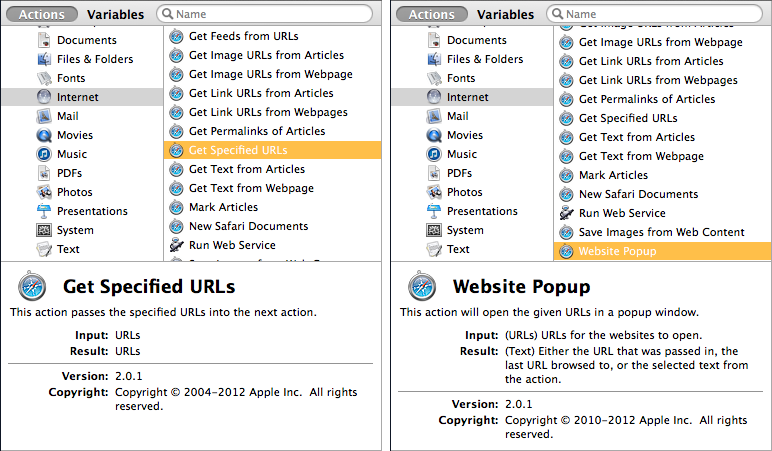Image resolution: width=772 pixels, height=451 pixels.
Task: Select New Safari Documents in the Get Specified URLs pane
Action: click(x=248, y=226)
